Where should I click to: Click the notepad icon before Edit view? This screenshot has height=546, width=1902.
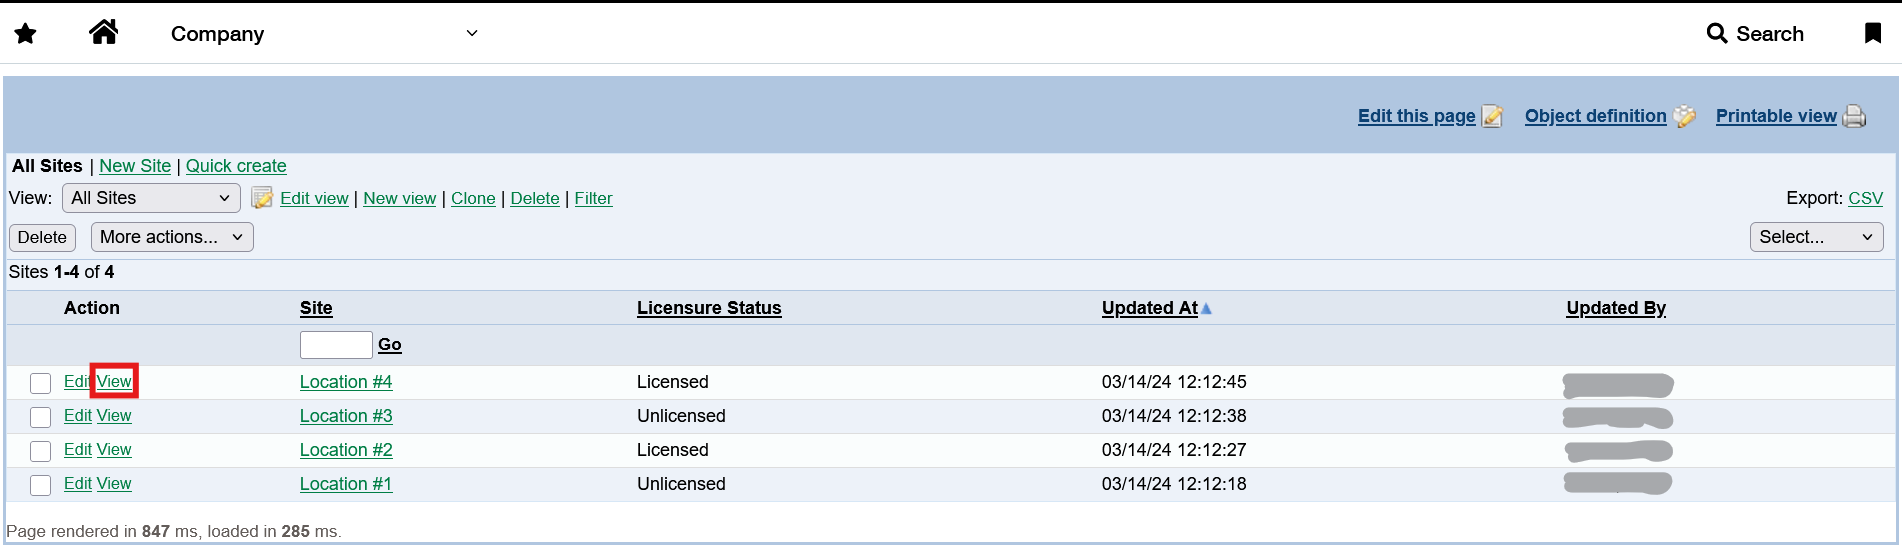pyautogui.click(x=262, y=198)
